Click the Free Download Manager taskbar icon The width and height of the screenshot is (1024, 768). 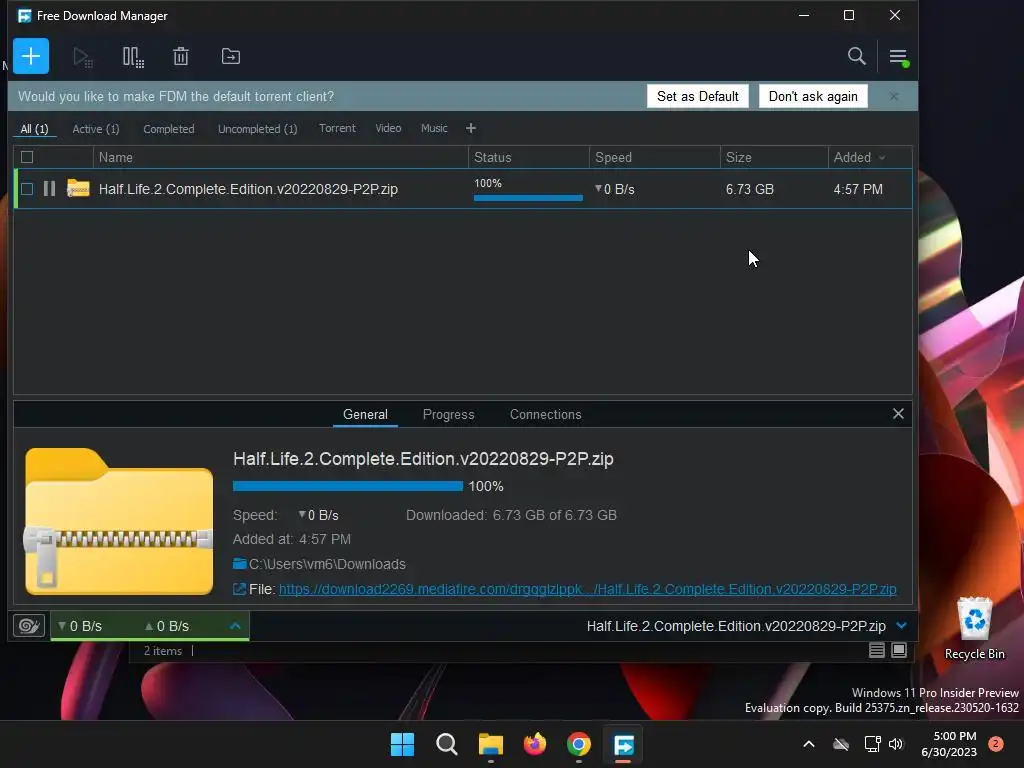point(623,744)
